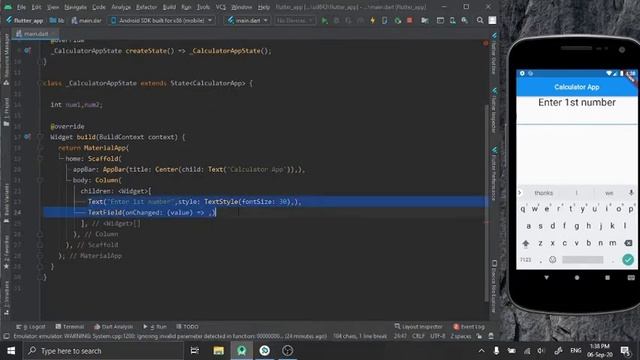Open Favorites tool window star icon
The height and width of the screenshot is (360, 640).
pyautogui.click(x=6, y=252)
